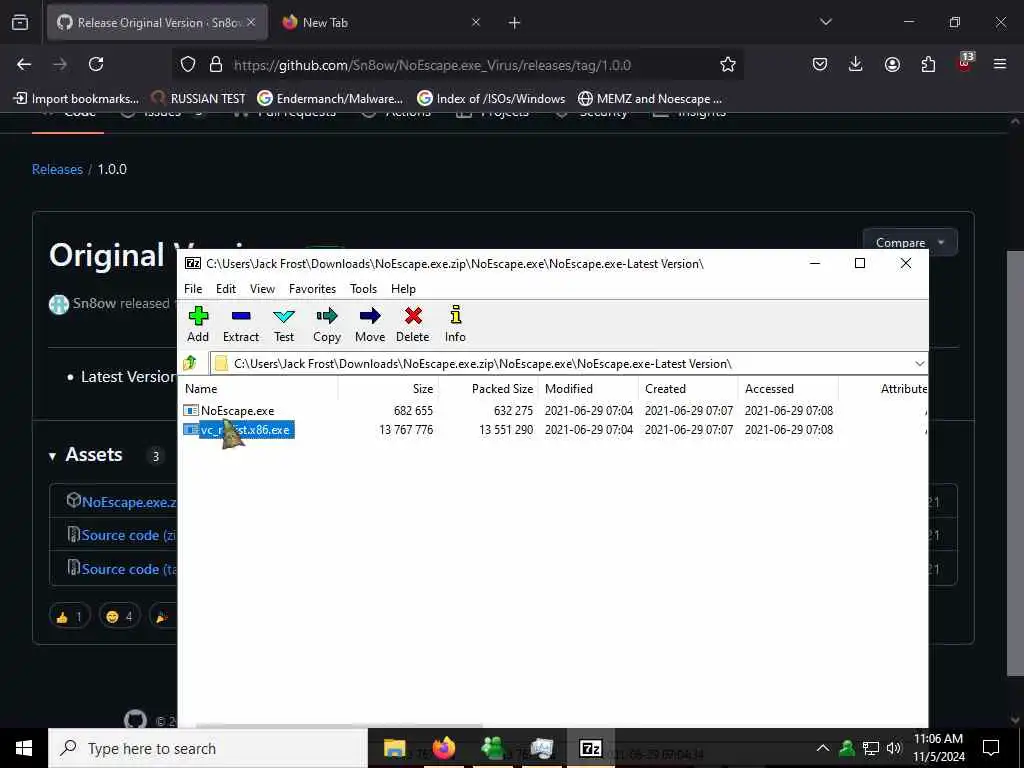The width and height of the screenshot is (1024, 768).
Task: Open the Endermanch/Malware bookmark
Action: click(x=330, y=99)
